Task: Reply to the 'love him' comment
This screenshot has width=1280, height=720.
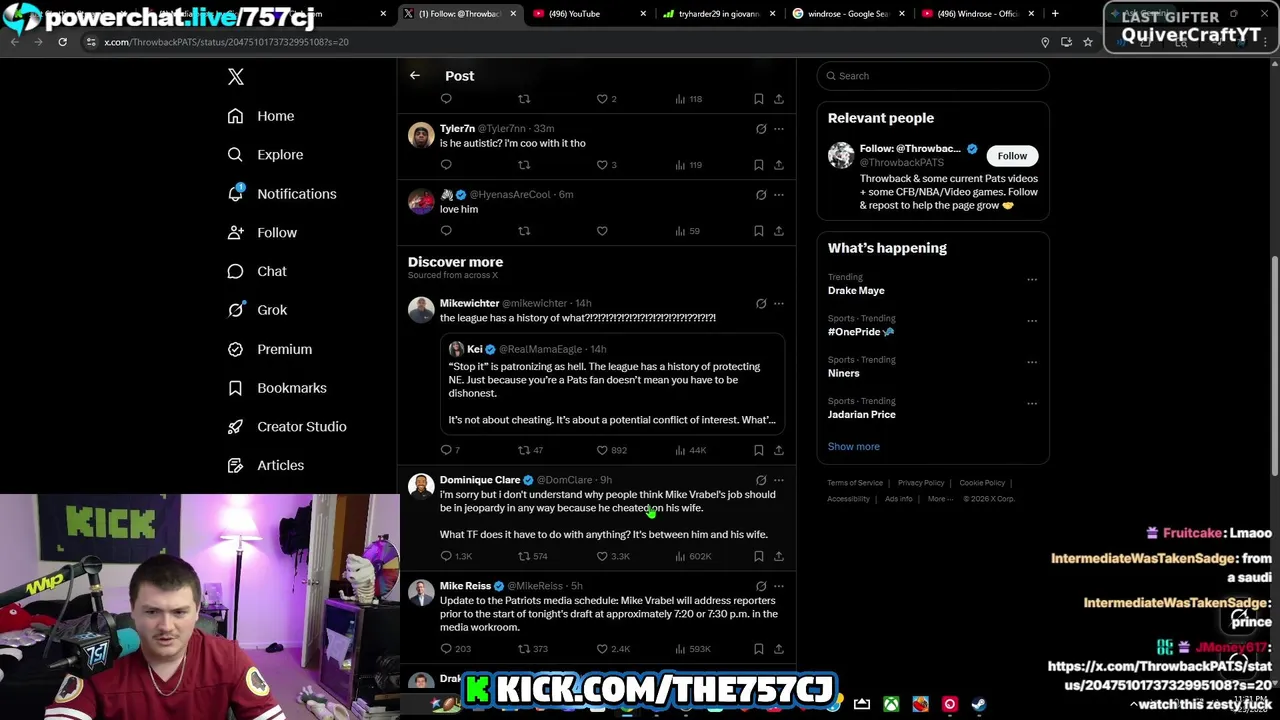Action: pos(446,231)
